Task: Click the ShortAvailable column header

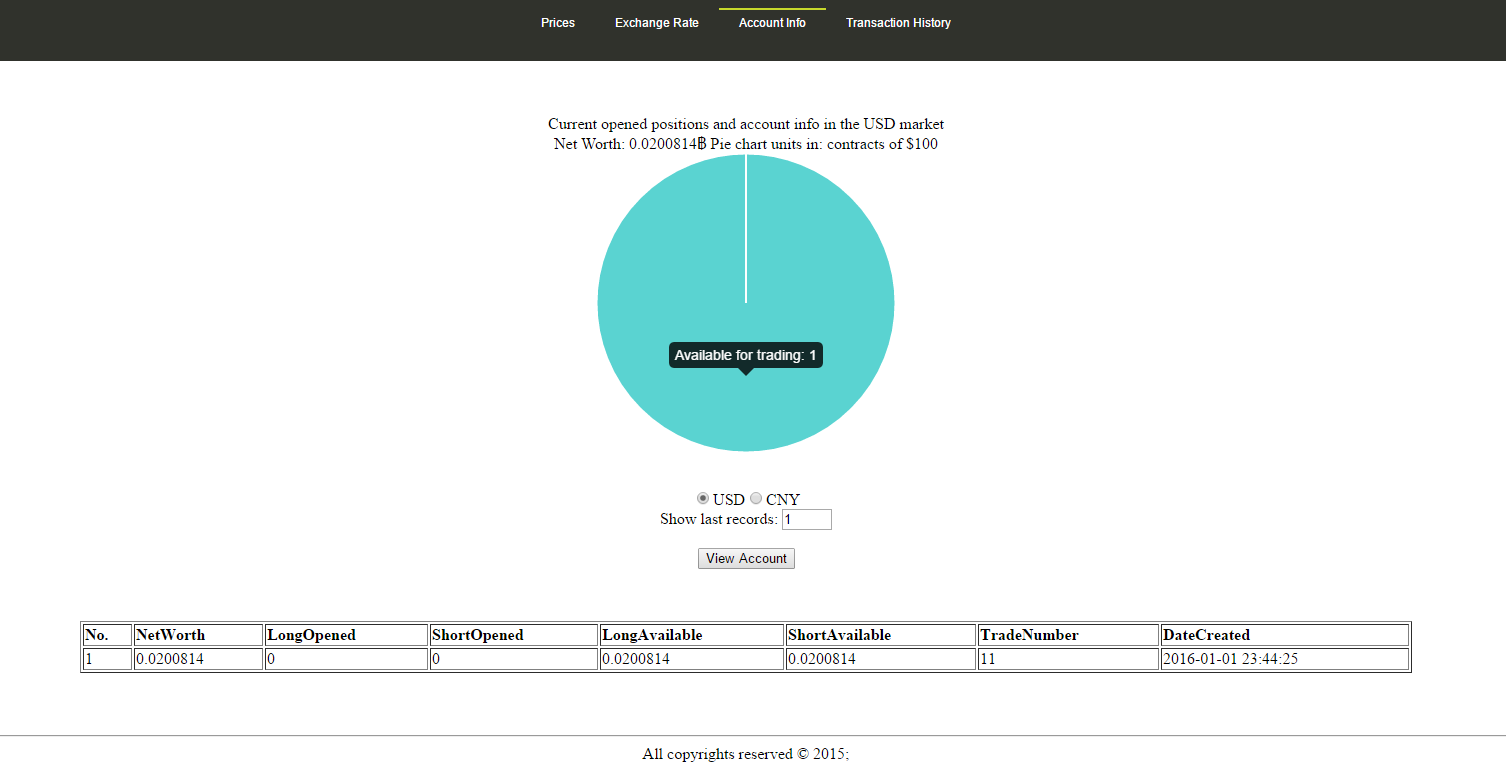Action: (x=881, y=635)
